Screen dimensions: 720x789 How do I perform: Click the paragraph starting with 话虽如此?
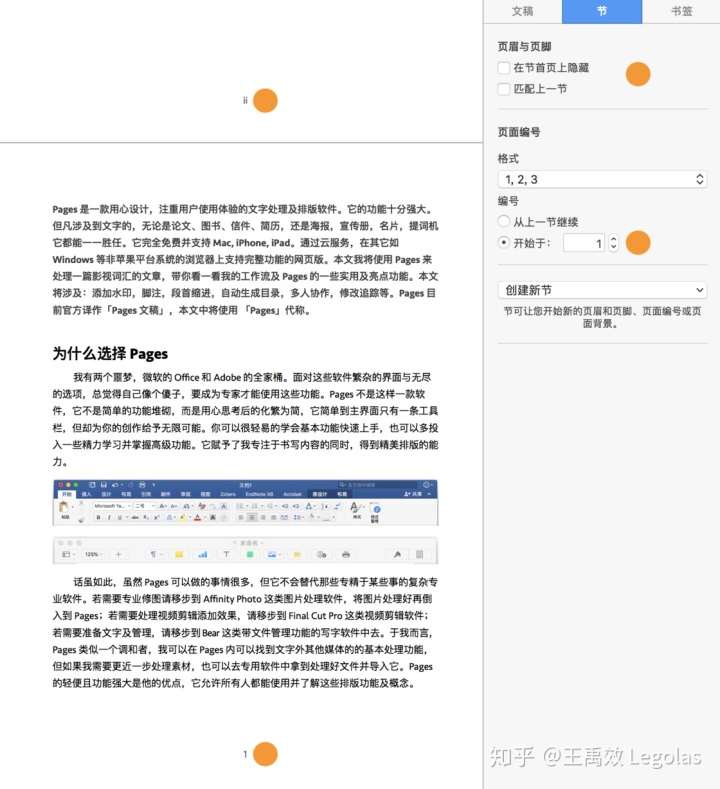(245, 633)
